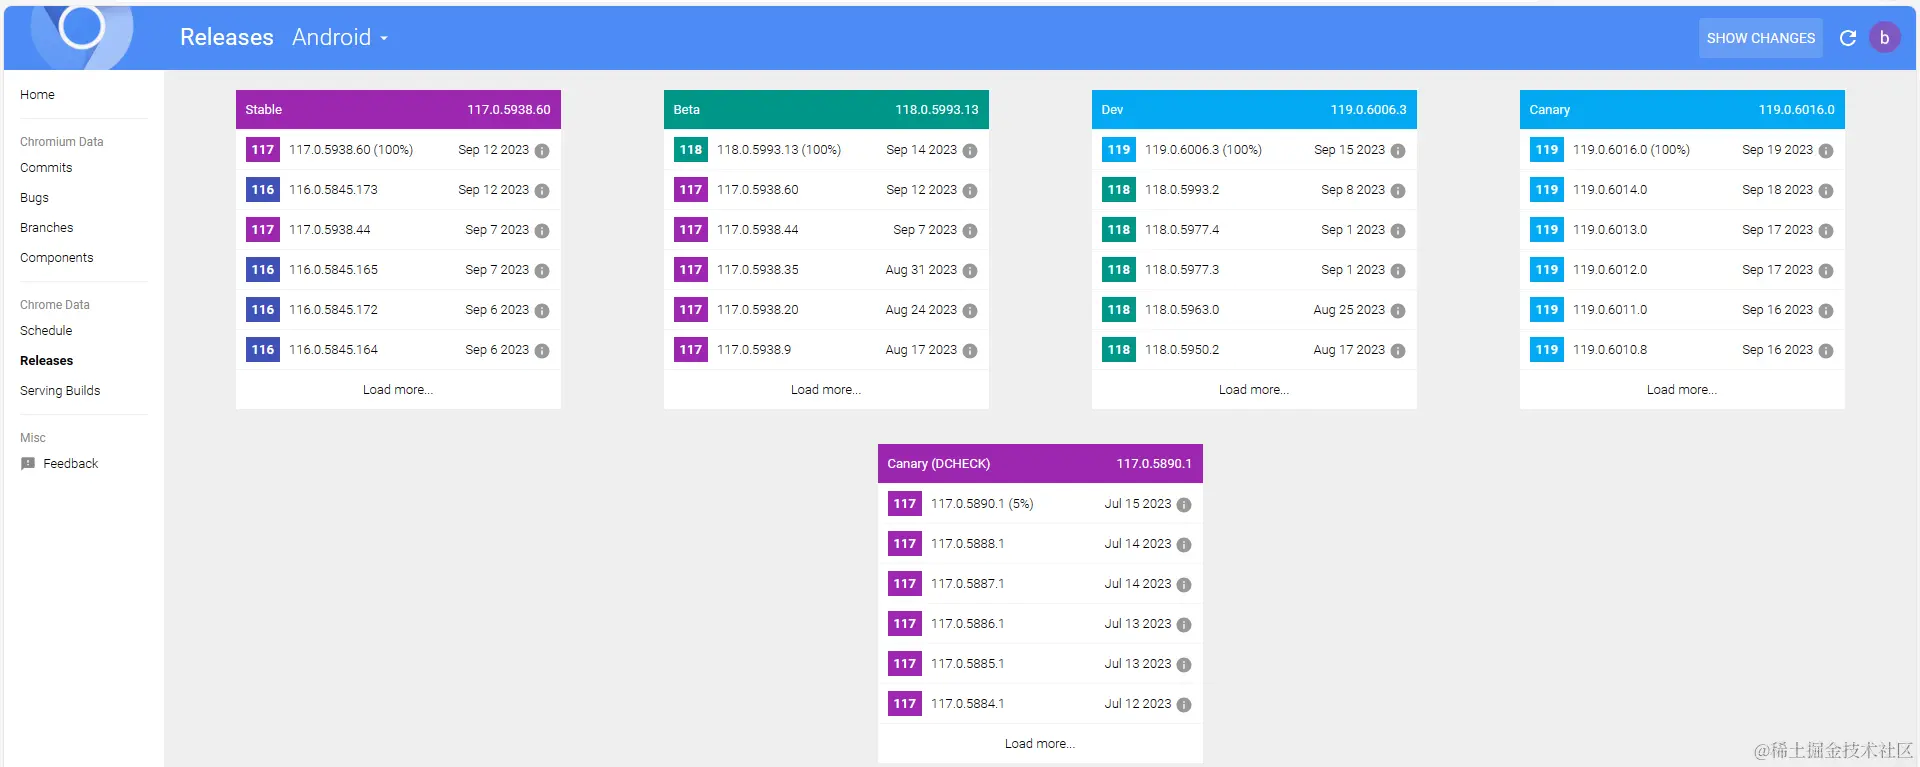Screen dimensions: 1920x767
Task: Click the Canary channel header 119.0.6016.0
Action: pyautogui.click(x=1682, y=110)
